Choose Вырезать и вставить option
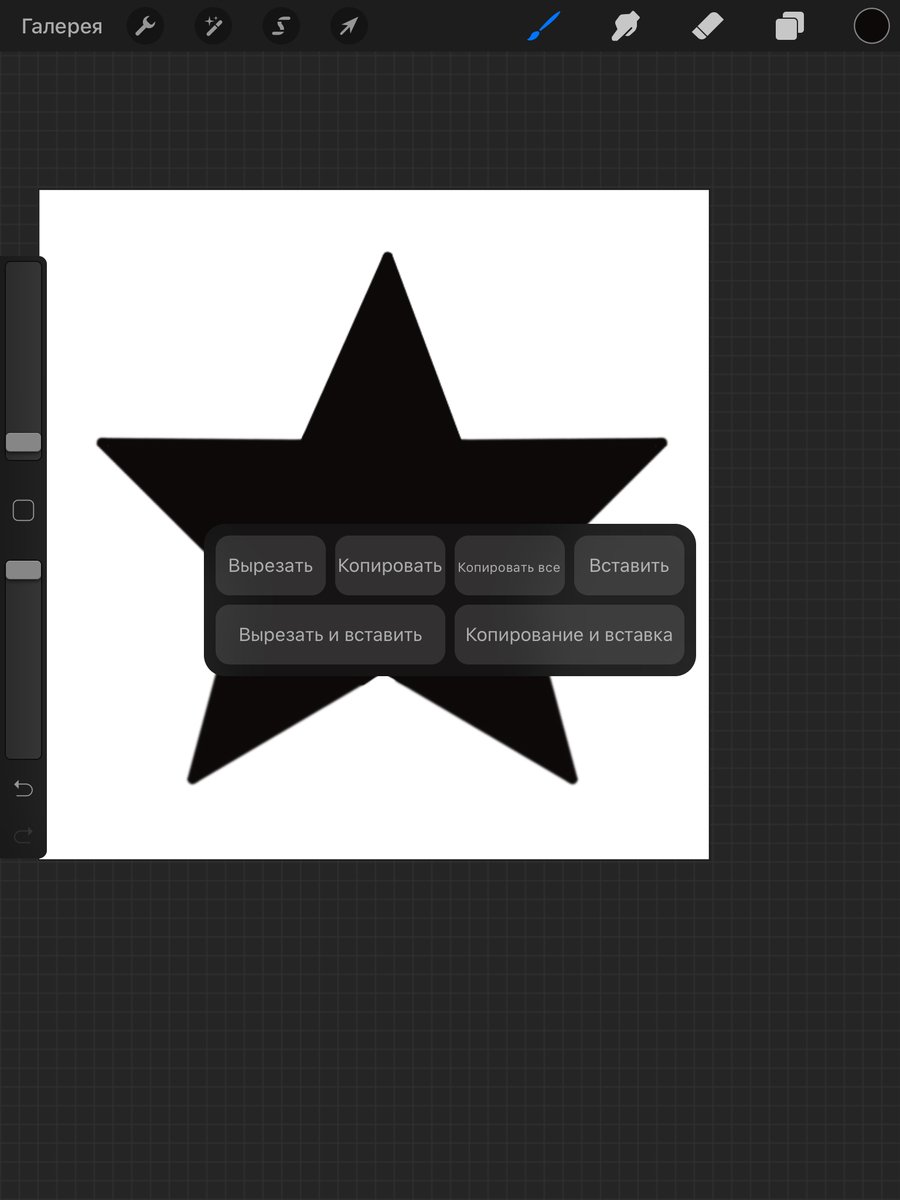The height and width of the screenshot is (1200, 900). (x=330, y=635)
